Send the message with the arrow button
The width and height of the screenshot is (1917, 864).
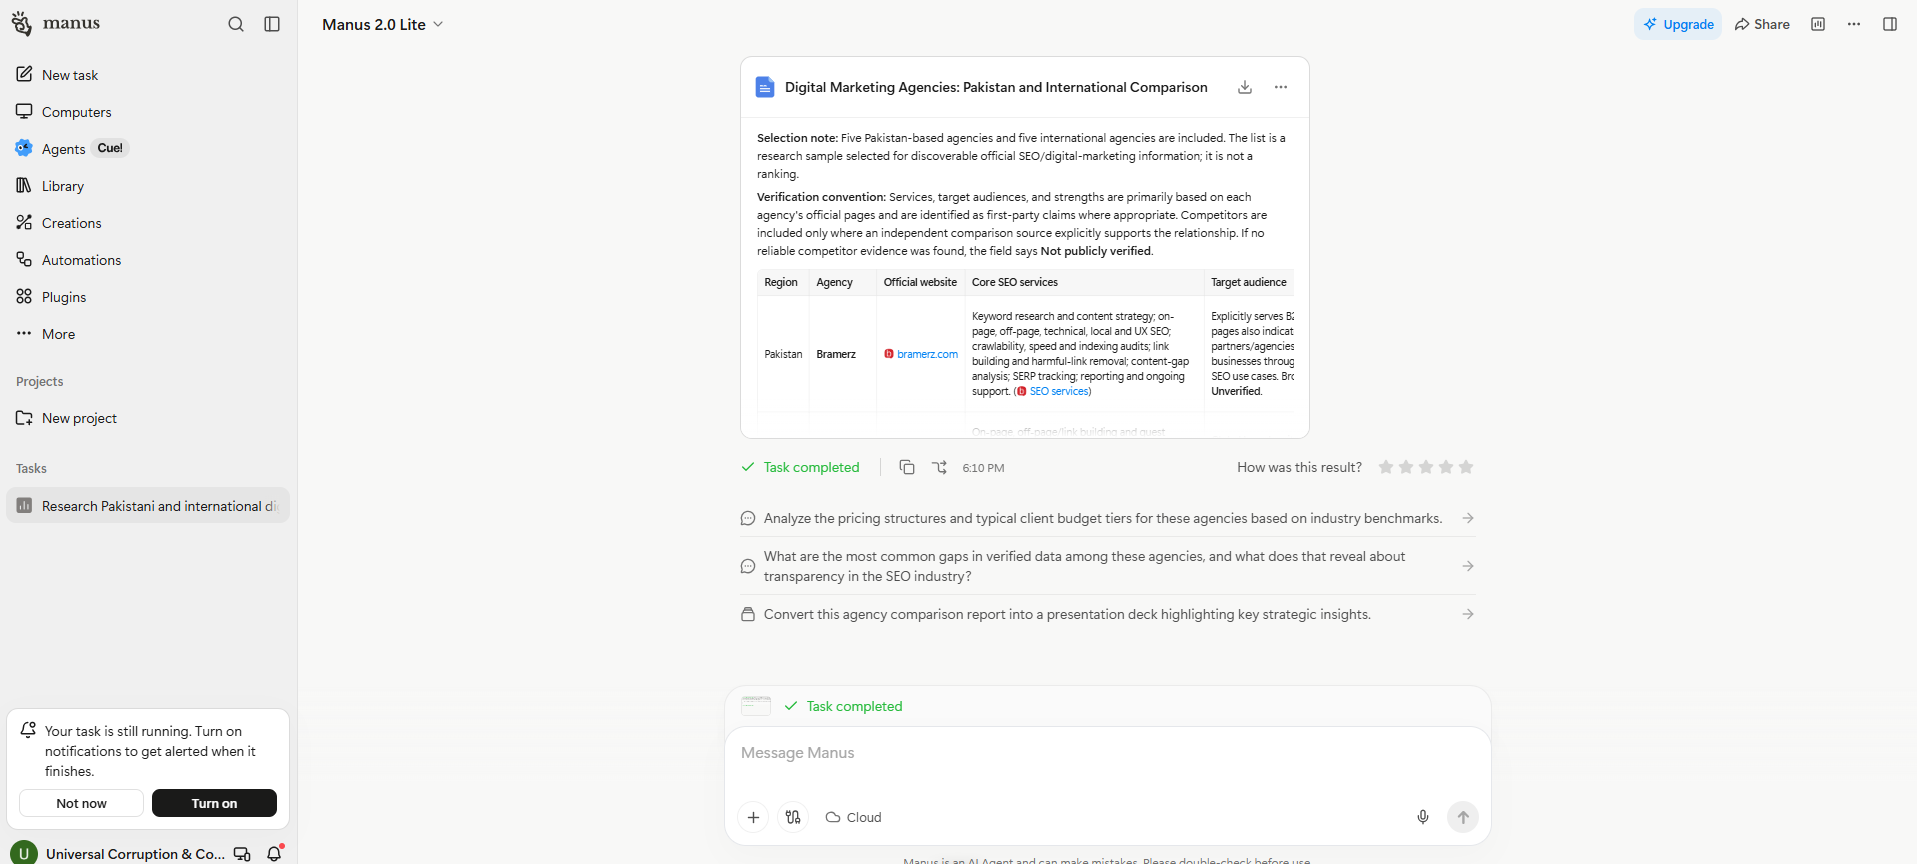[1463, 817]
